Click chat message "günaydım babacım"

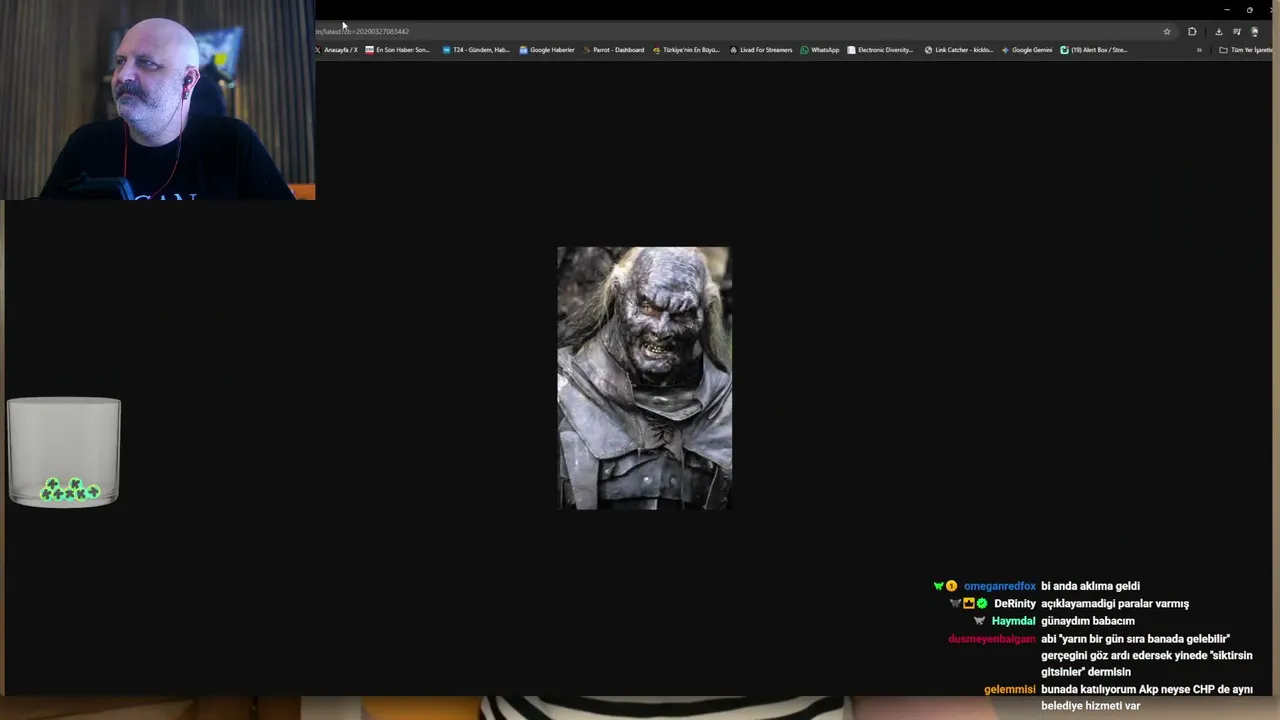click(x=1088, y=621)
